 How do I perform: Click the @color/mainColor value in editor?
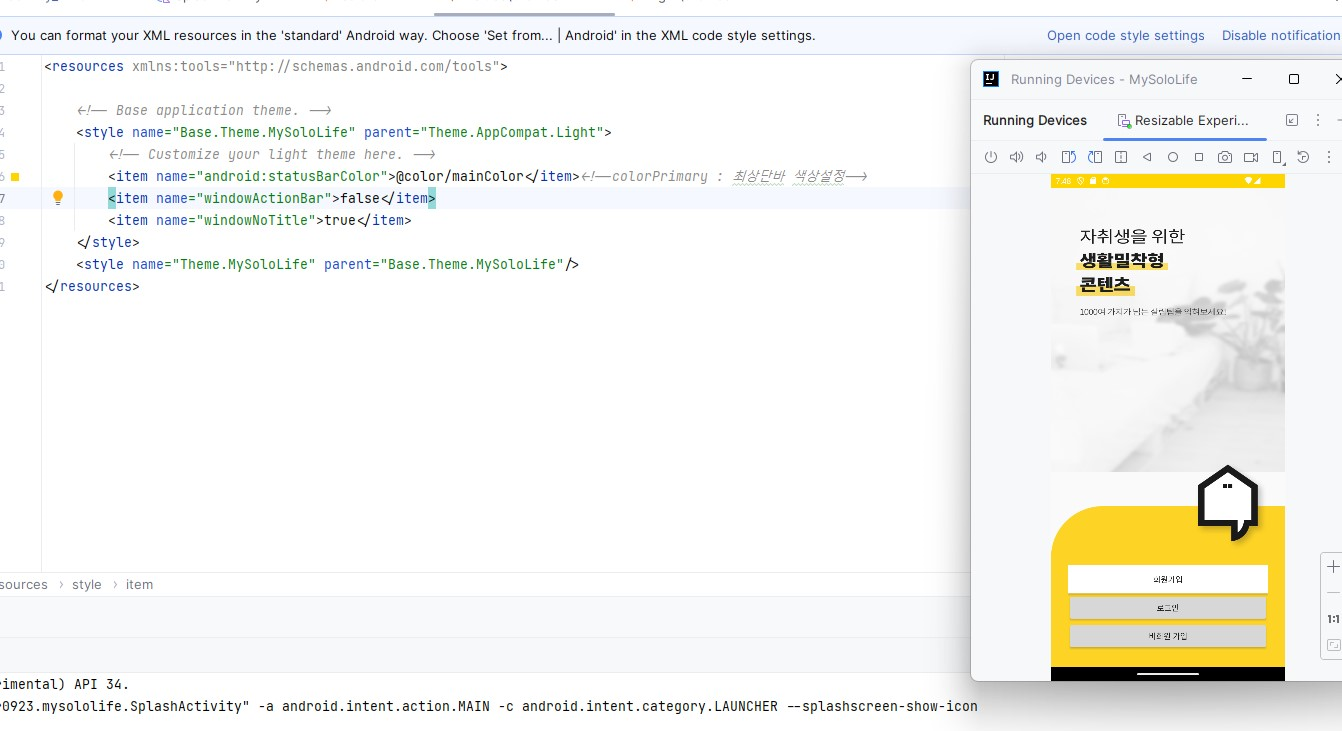460,176
